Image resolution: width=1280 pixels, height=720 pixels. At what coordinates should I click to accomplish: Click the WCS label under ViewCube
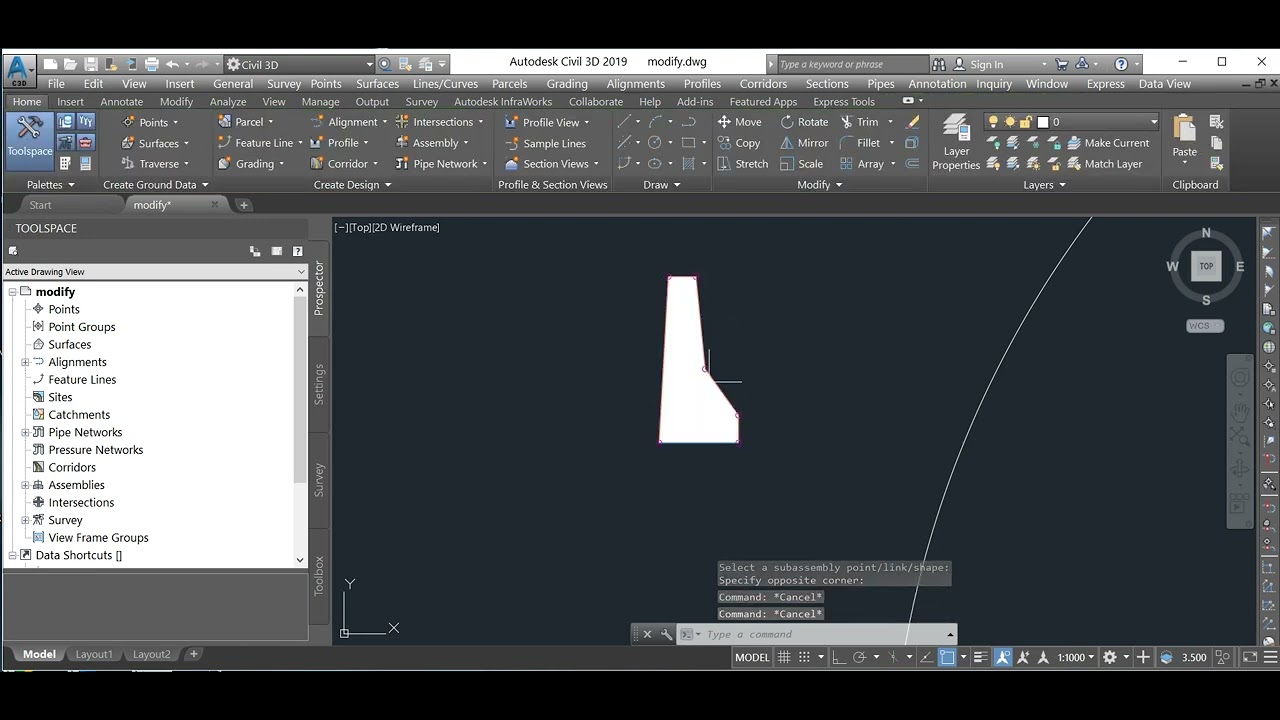coord(1204,326)
